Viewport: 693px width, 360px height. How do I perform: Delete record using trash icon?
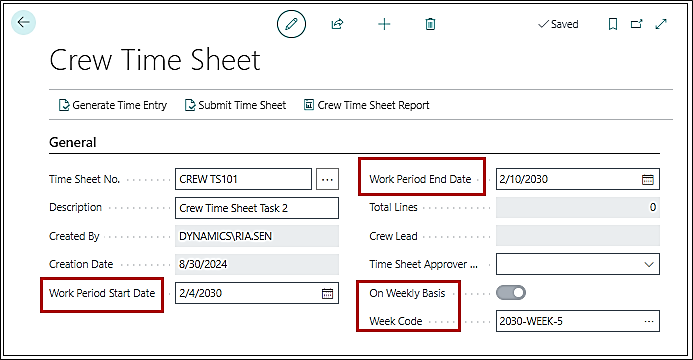430,24
